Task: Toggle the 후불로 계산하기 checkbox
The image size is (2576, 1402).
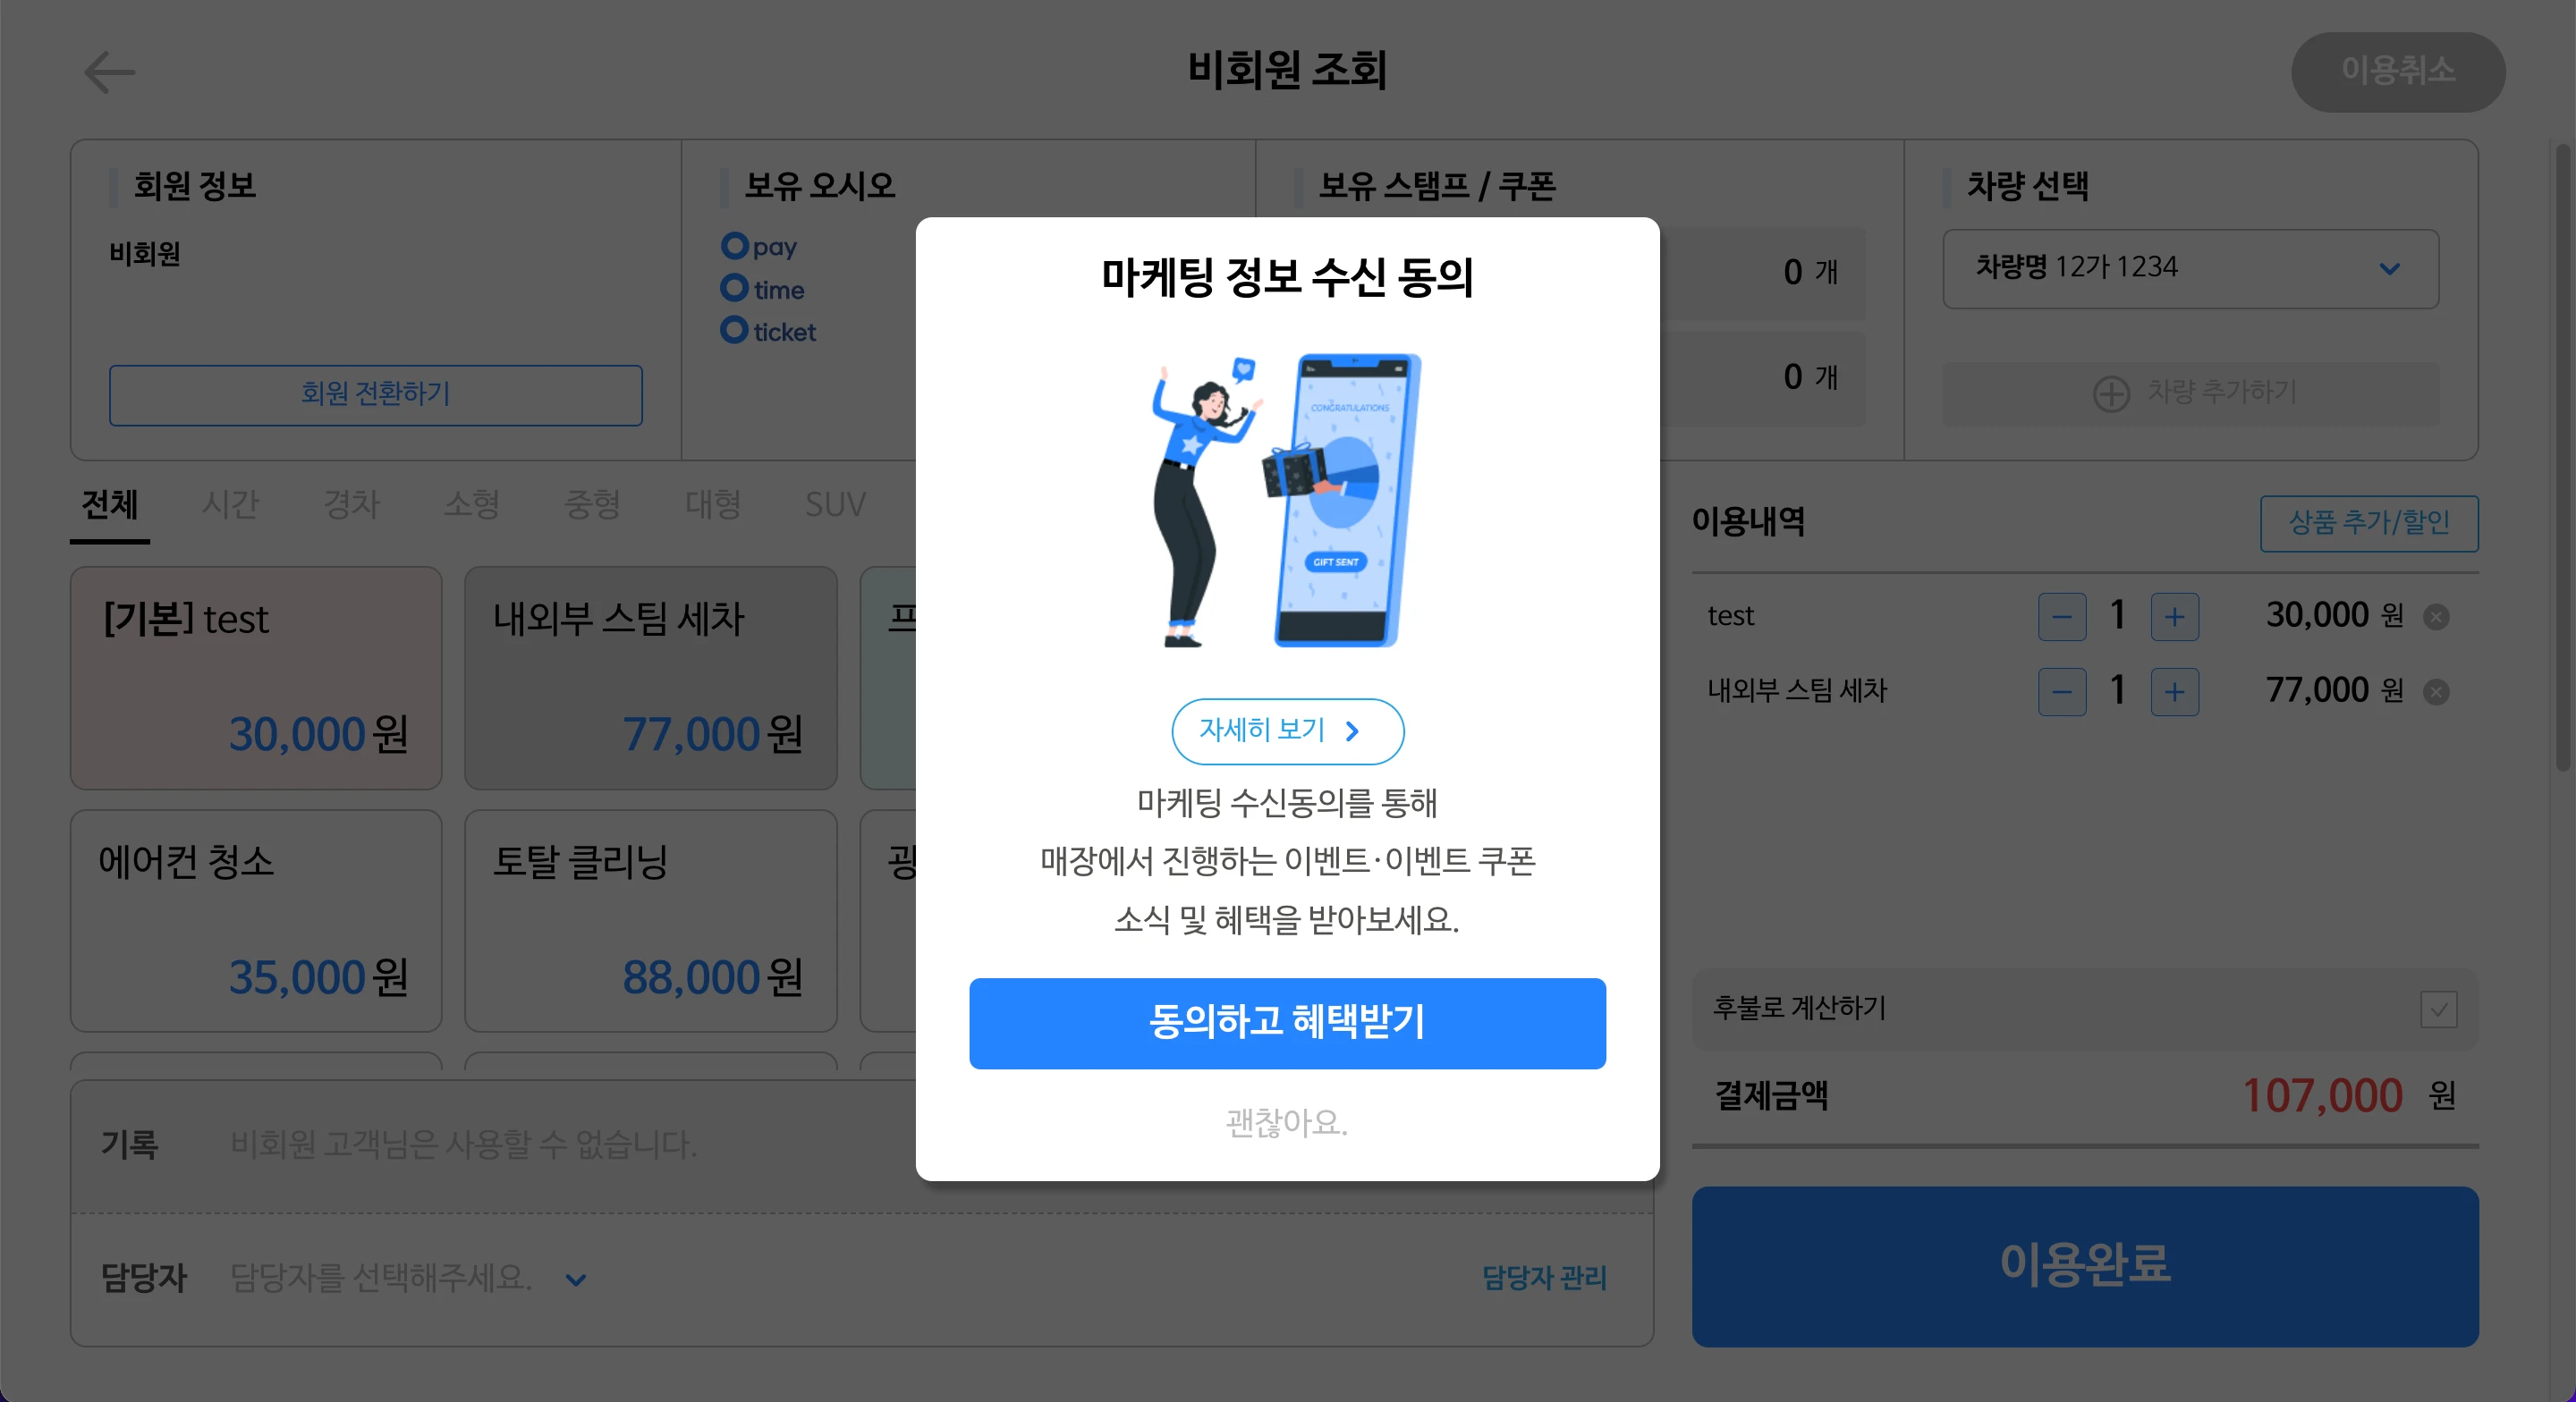Action: tap(2438, 1009)
